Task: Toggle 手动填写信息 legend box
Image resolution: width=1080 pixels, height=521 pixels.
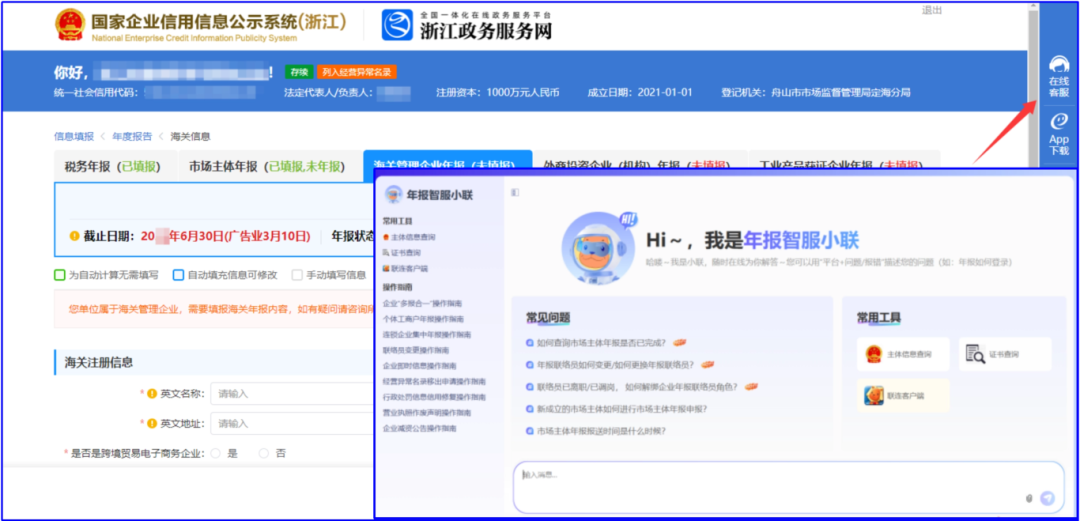Action: (297, 275)
